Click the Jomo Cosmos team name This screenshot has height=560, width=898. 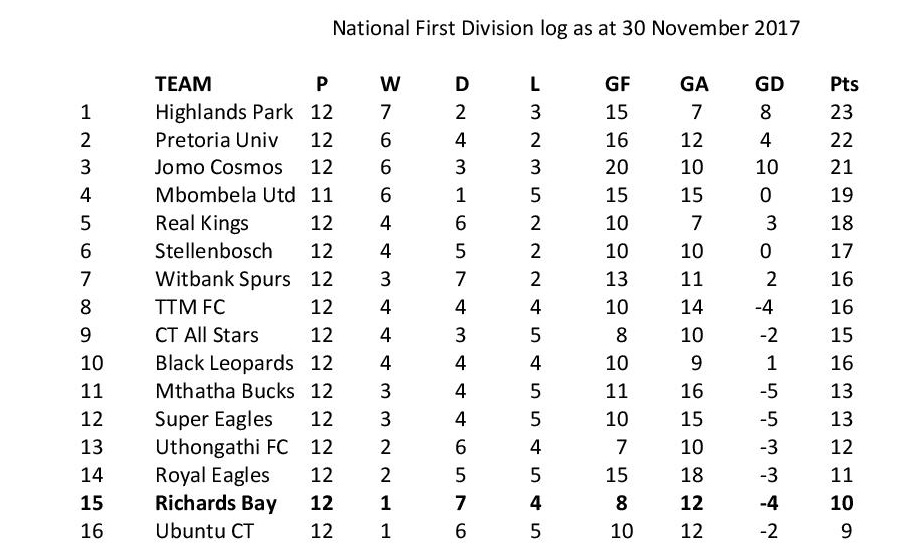[x=219, y=168]
